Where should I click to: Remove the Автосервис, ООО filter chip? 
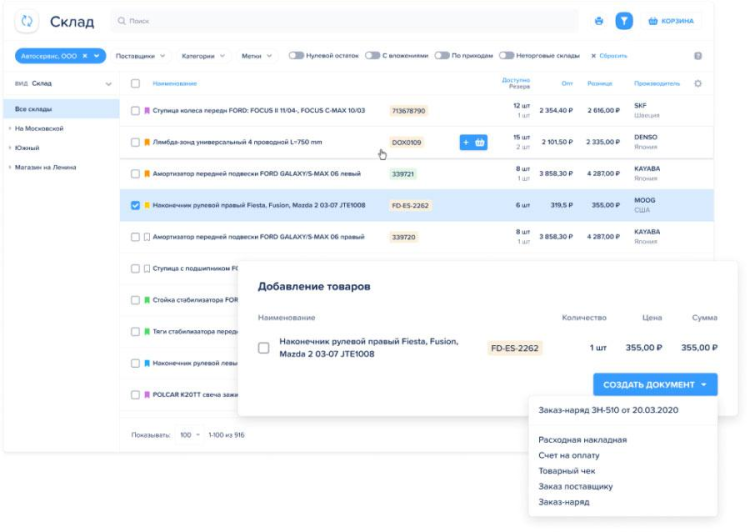(85, 56)
